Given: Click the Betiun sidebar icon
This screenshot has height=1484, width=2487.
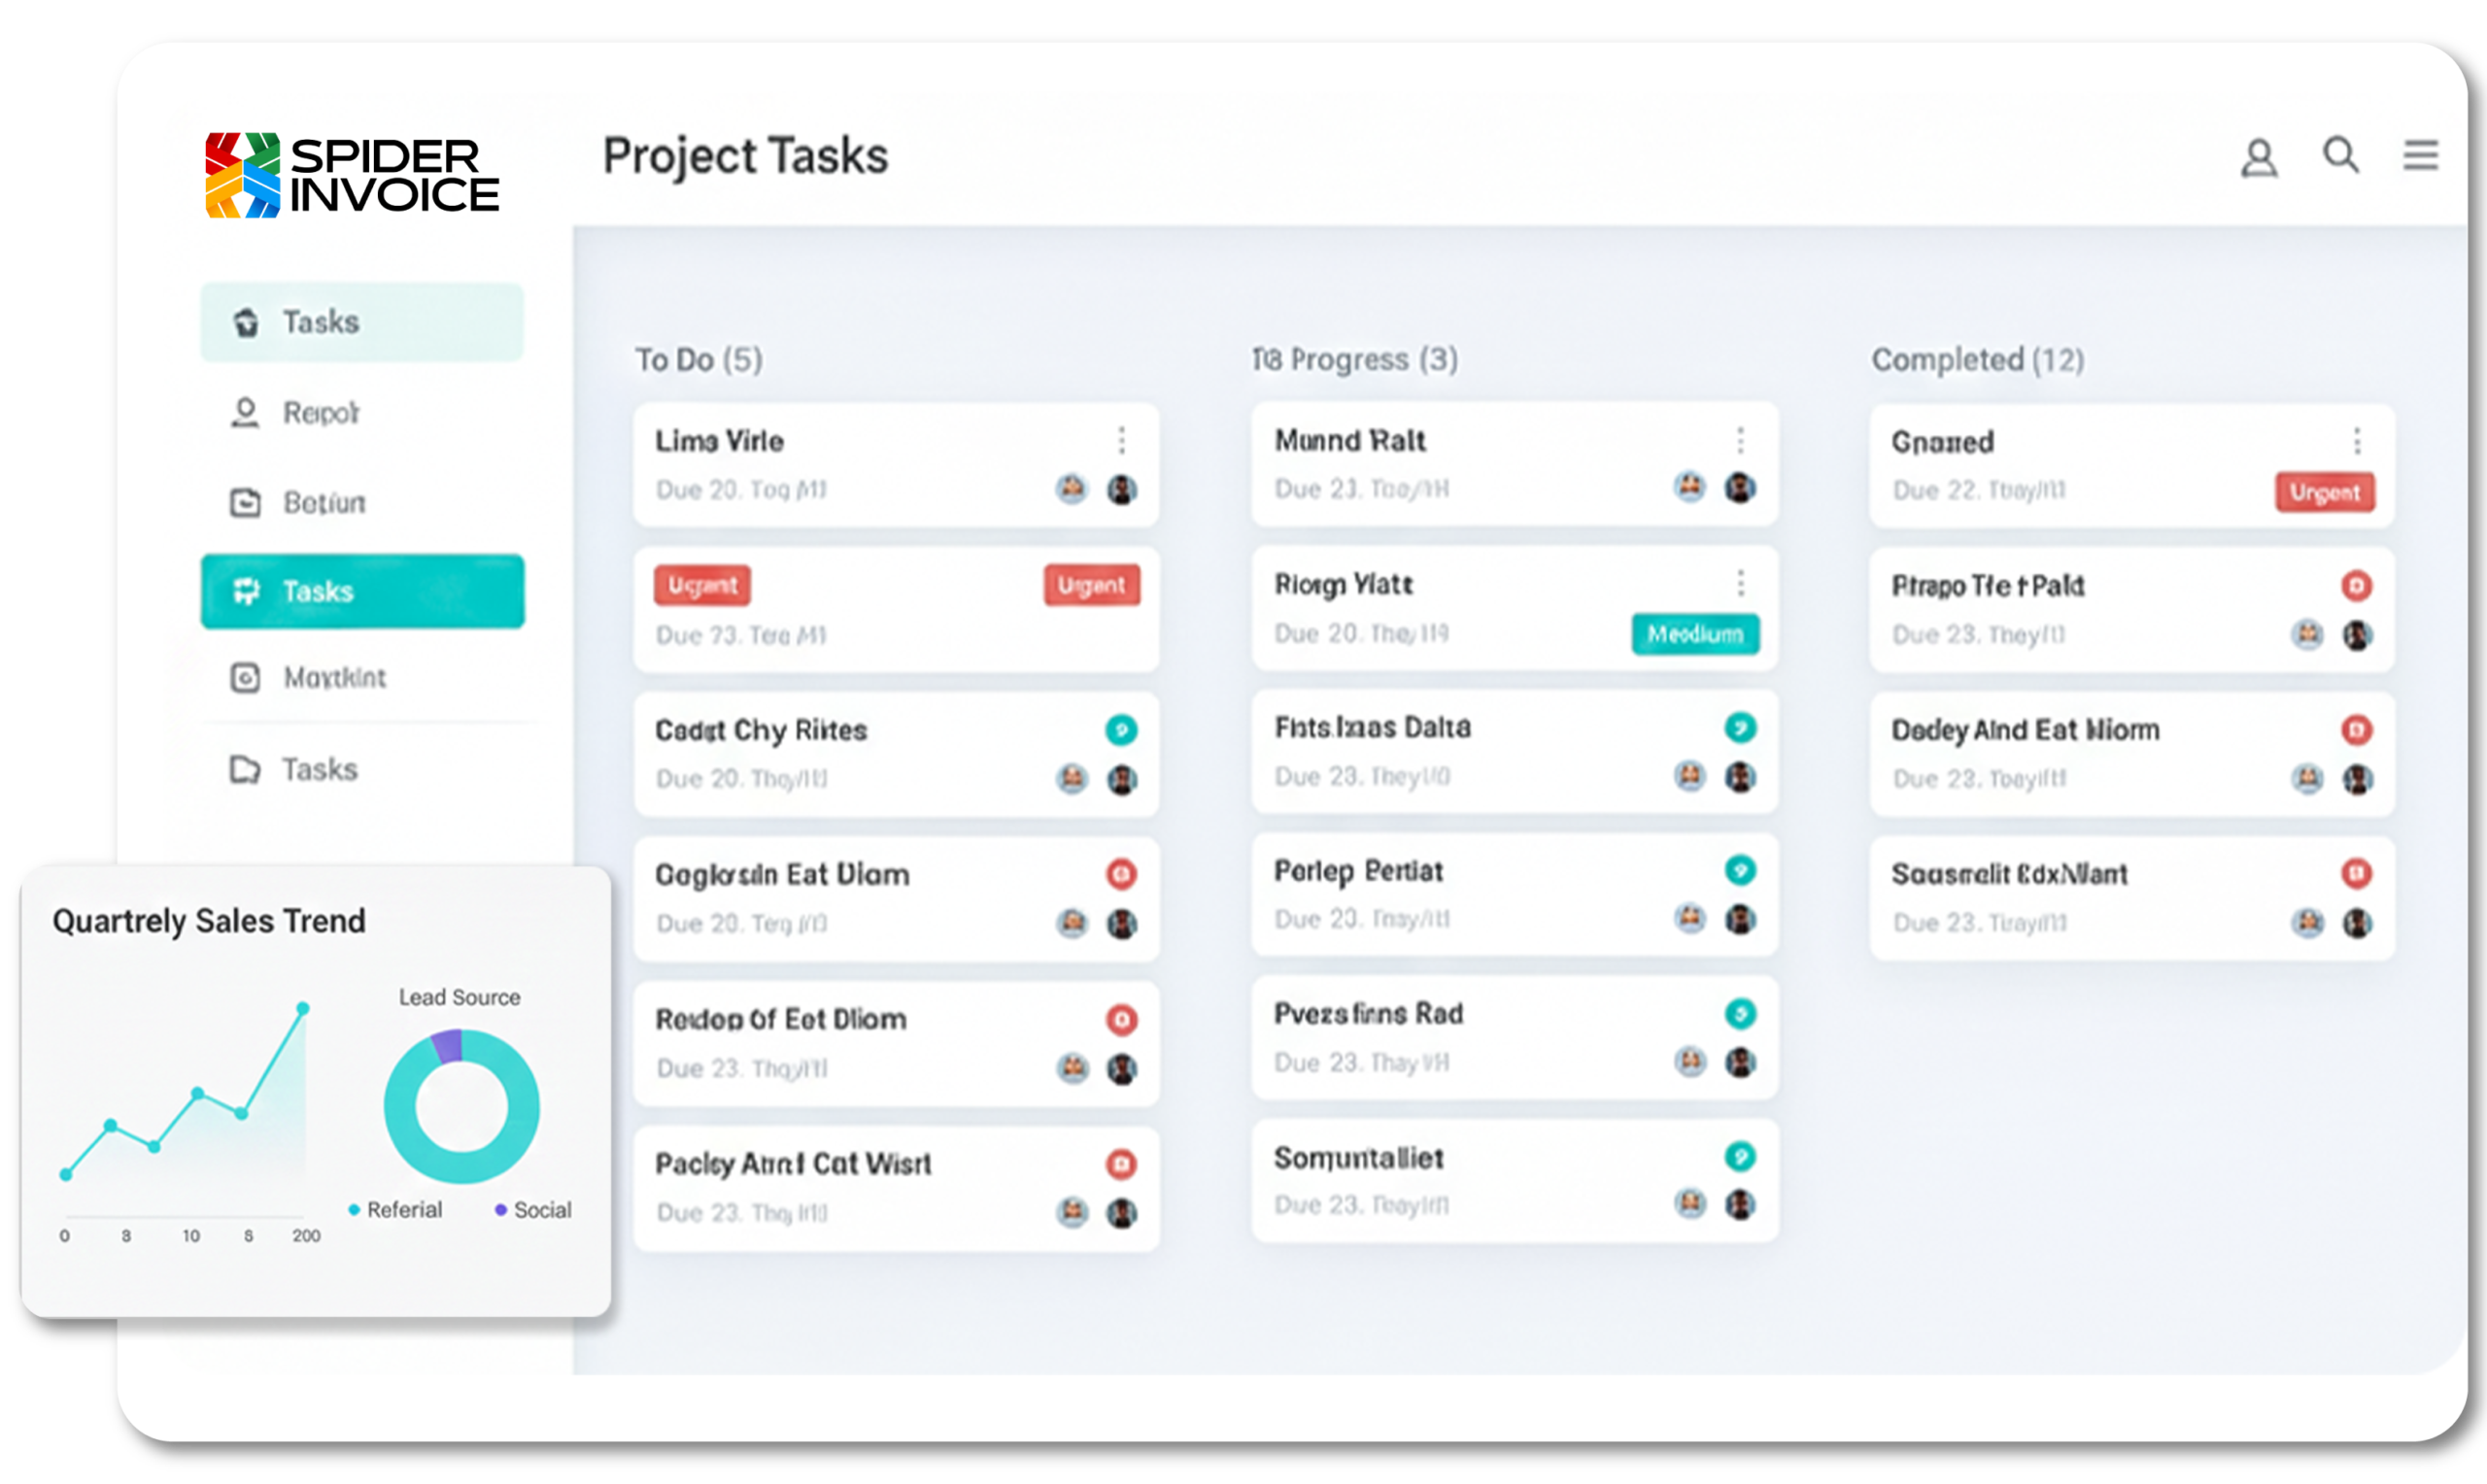Looking at the screenshot, I should click(245, 502).
